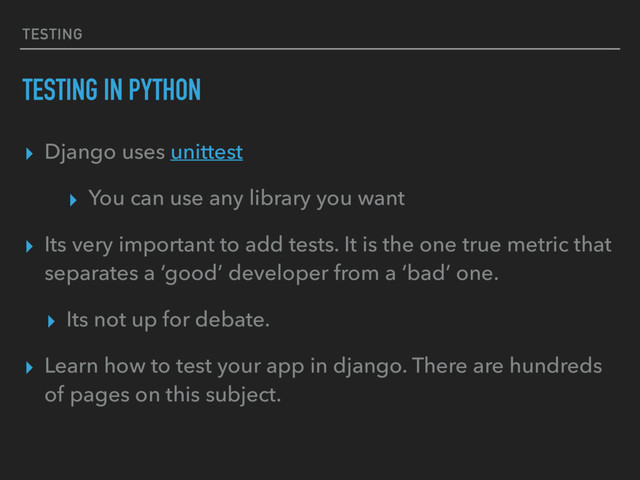Image resolution: width=640 pixels, height=480 pixels.
Task: Click the line starting with "separates a"
Action: [270, 275]
